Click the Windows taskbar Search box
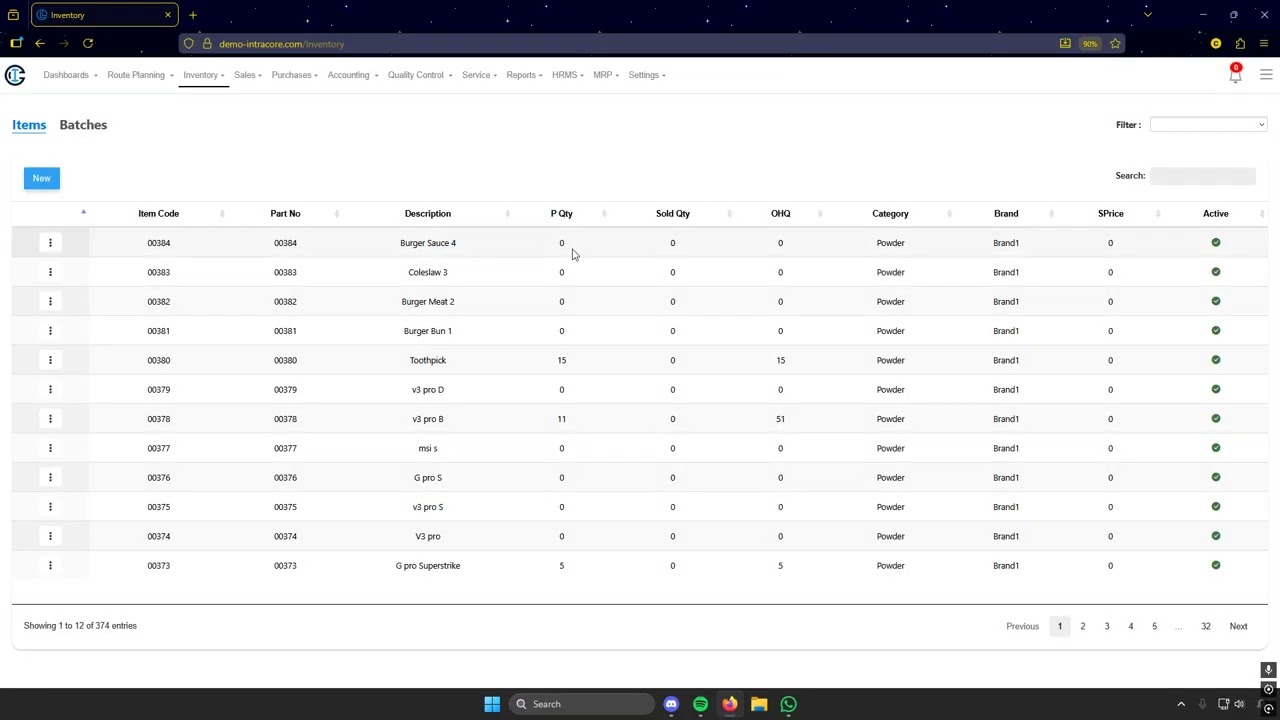The image size is (1280, 720). pyautogui.click(x=583, y=704)
